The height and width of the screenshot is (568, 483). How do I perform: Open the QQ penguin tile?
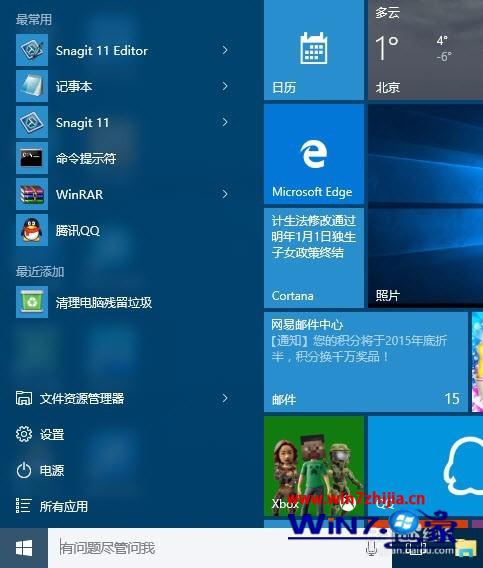click(x=425, y=466)
